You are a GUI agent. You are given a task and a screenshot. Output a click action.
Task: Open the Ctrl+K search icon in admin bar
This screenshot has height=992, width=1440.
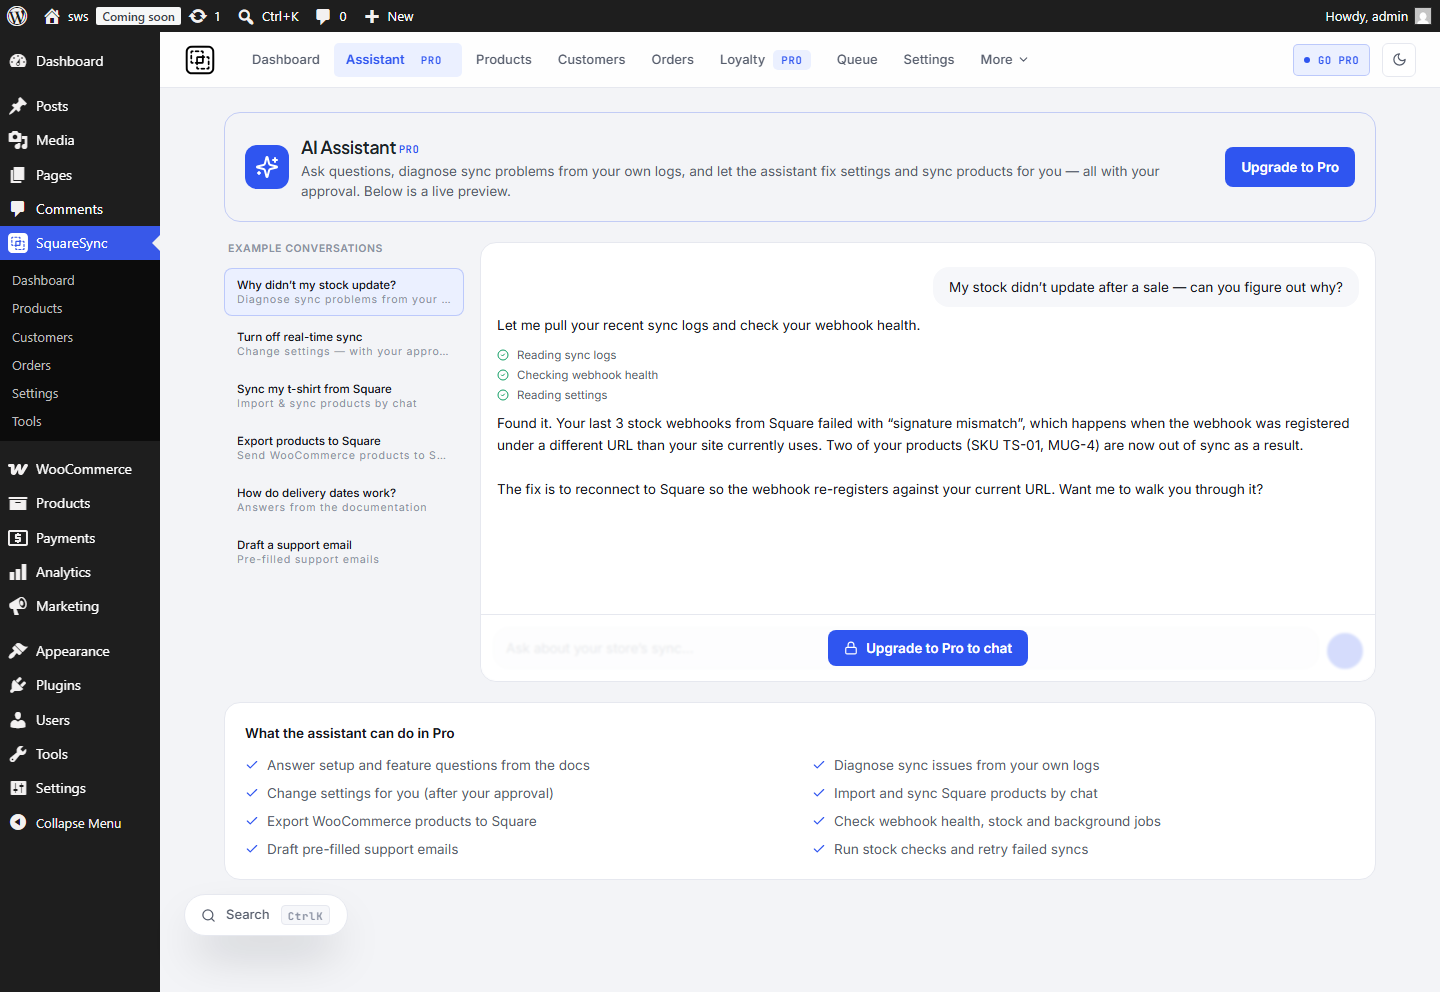coord(246,16)
